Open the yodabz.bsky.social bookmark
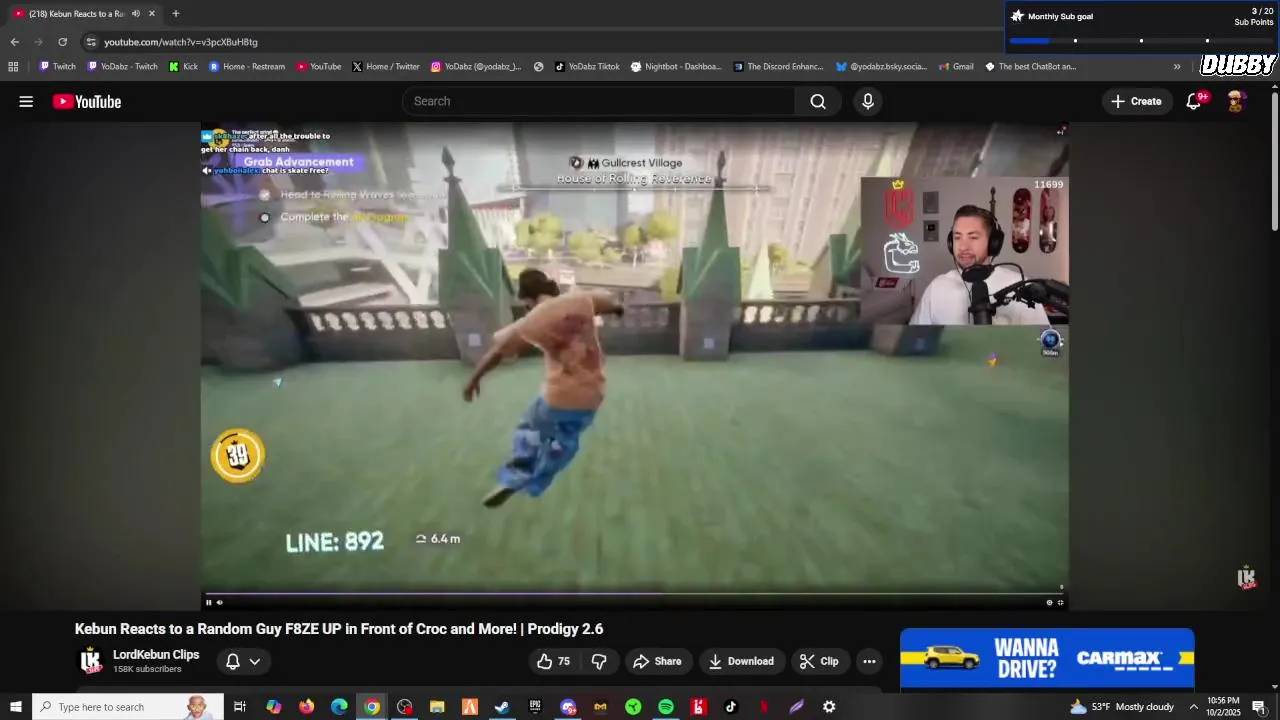Screen dimensions: 1280x720 pos(881,67)
